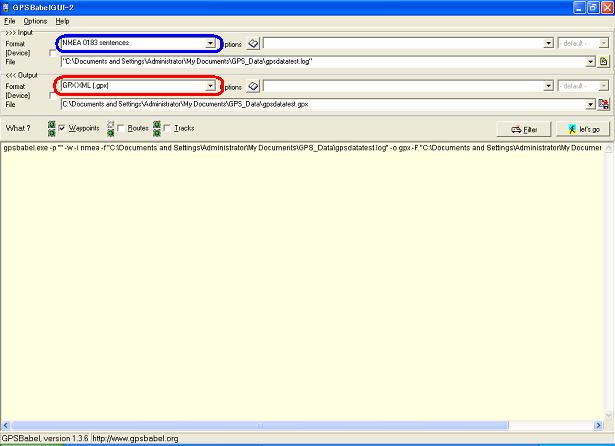
Task: Open the output options tag icon
Action: [x=253, y=86]
